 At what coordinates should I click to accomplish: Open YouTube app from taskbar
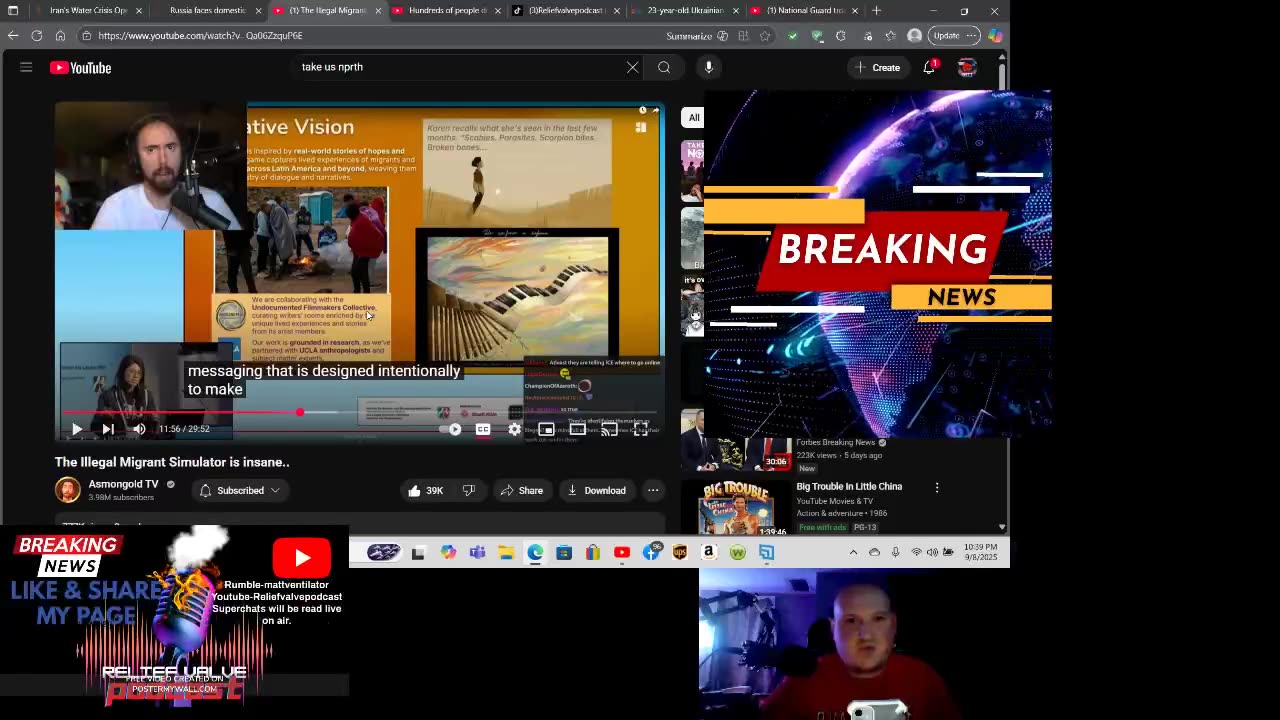pyautogui.click(x=622, y=552)
